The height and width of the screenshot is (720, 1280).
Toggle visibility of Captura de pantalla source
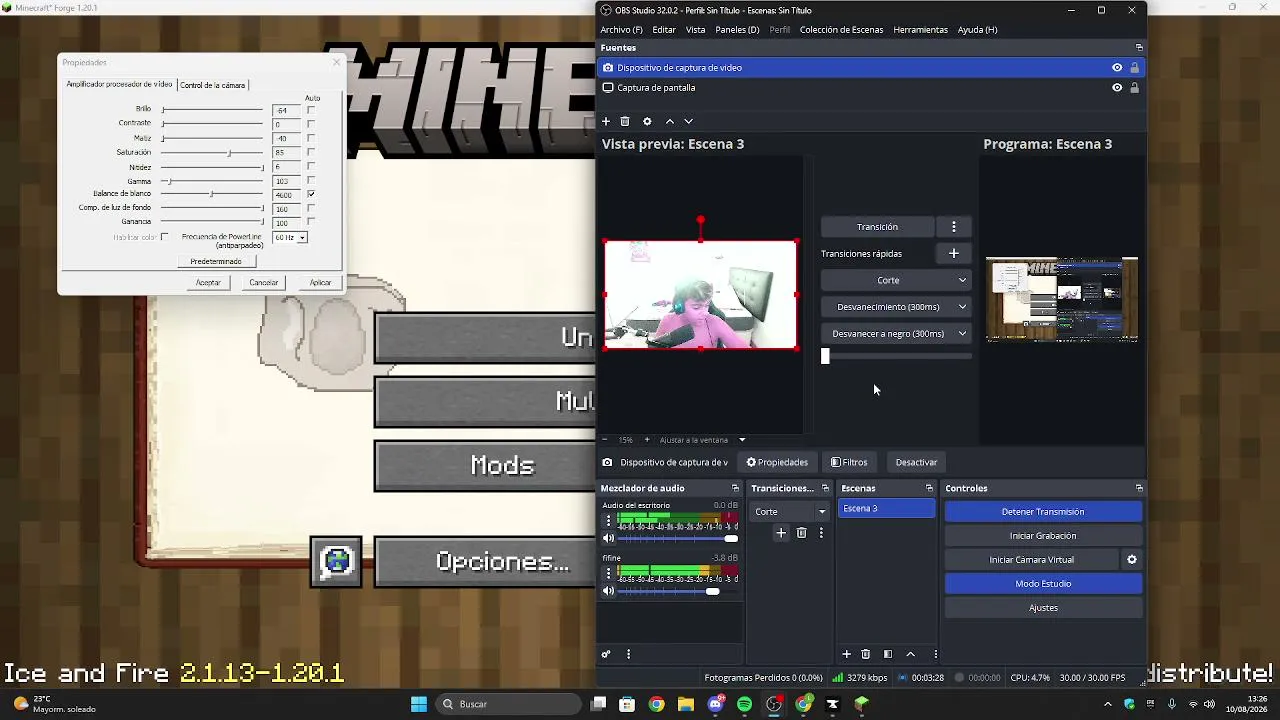(1117, 88)
